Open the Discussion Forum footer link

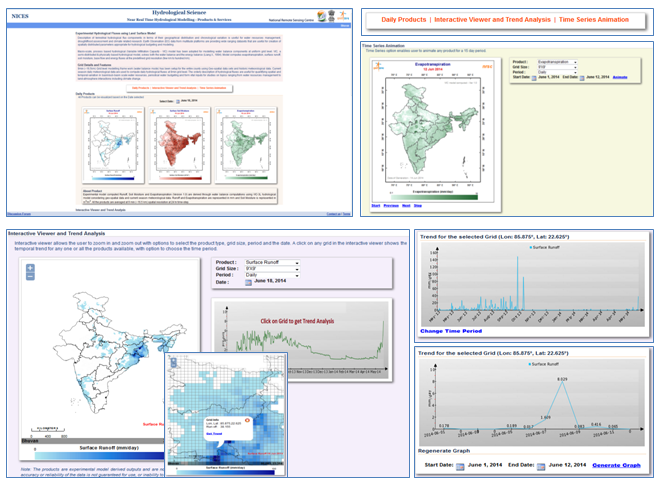coord(19,214)
